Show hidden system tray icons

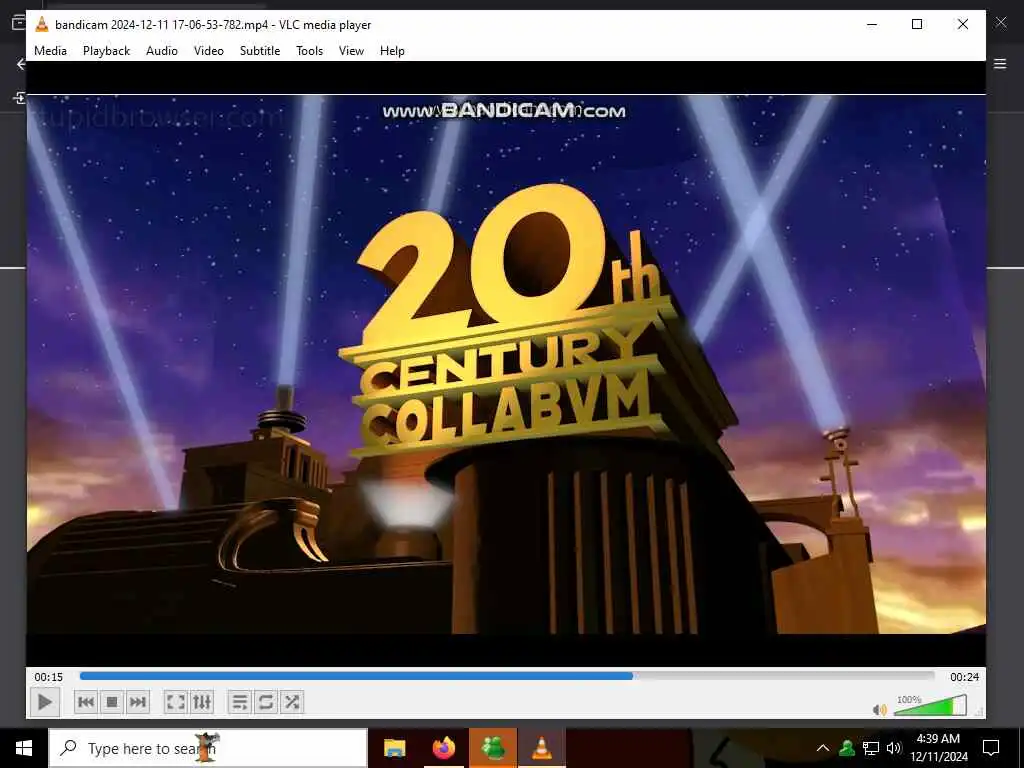[823, 748]
